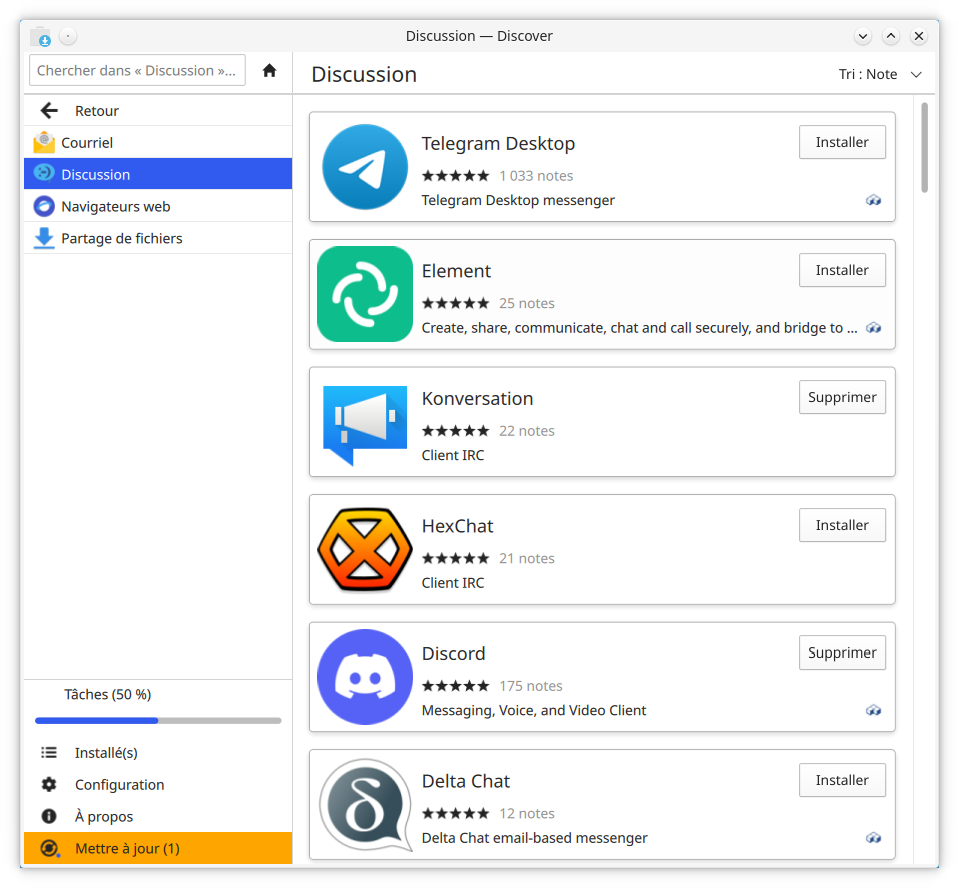Image resolution: width=959 pixels, height=888 pixels.
Task: Click the 21 notes rating text
Action: pyautogui.click(x=527, y=558)
